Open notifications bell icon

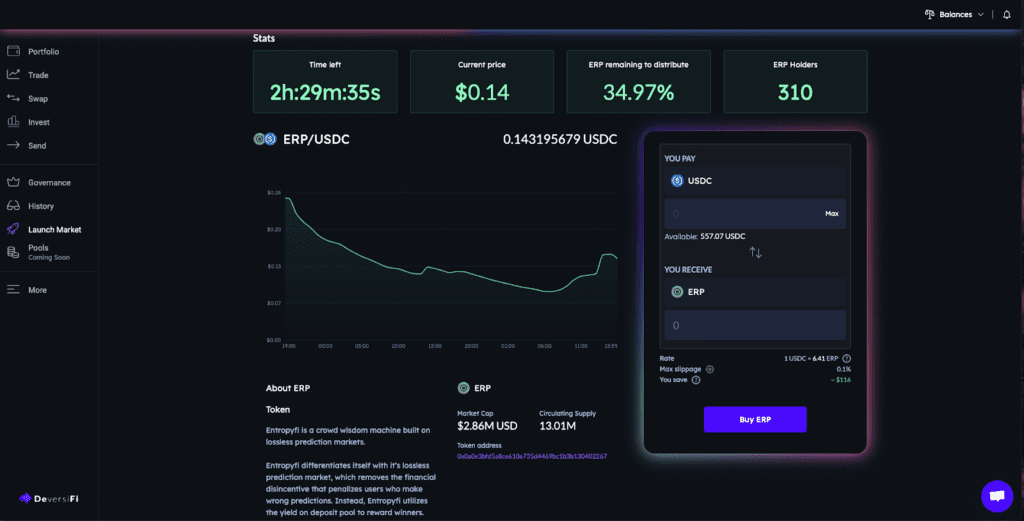(x=1006, y=14)
